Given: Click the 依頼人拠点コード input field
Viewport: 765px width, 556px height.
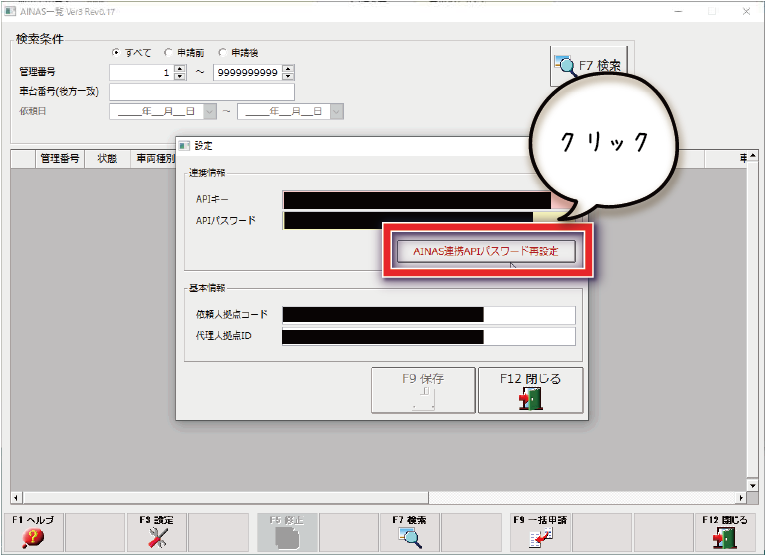Looking at the screenshot, I should pyautogui.click(x=429, y=315).
